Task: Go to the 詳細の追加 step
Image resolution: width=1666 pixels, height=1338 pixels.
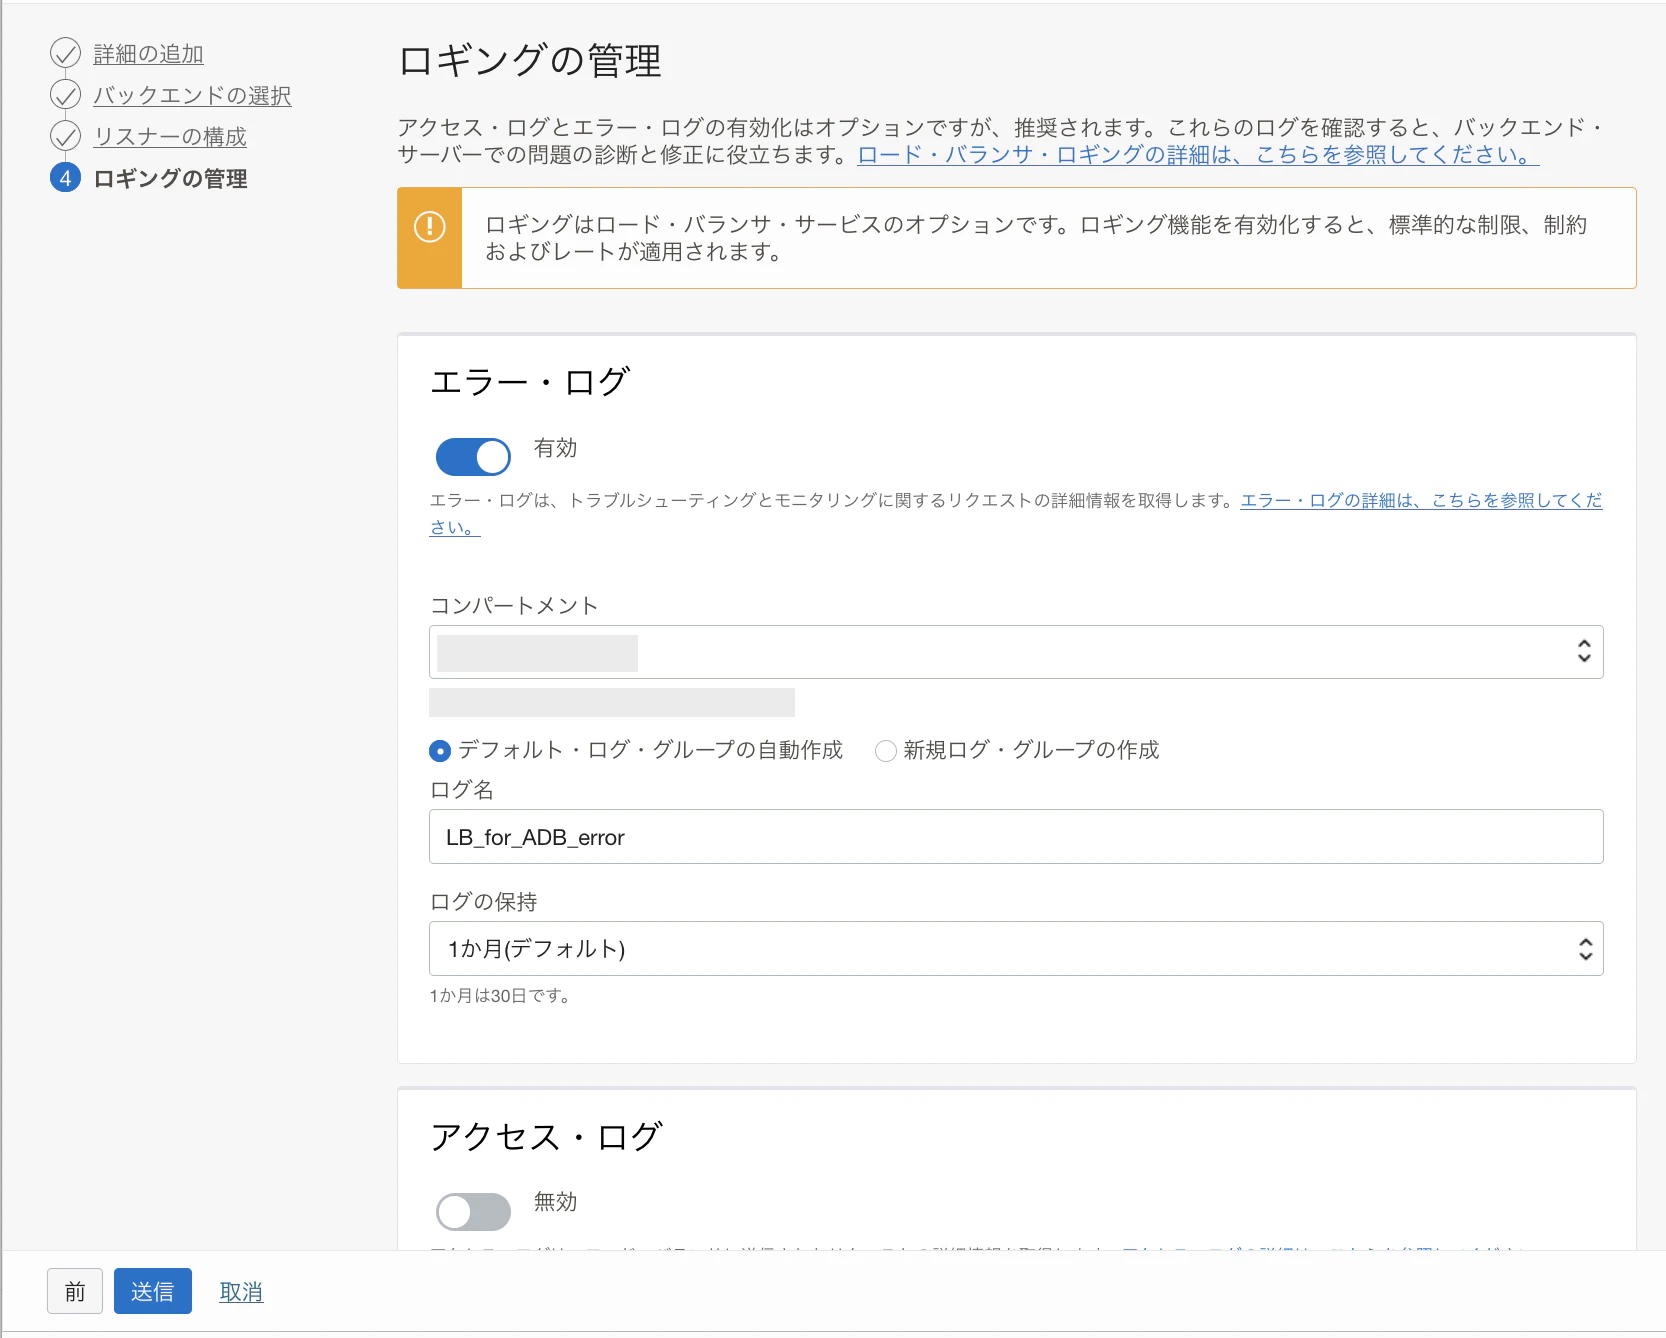Action: pos(148,54)
